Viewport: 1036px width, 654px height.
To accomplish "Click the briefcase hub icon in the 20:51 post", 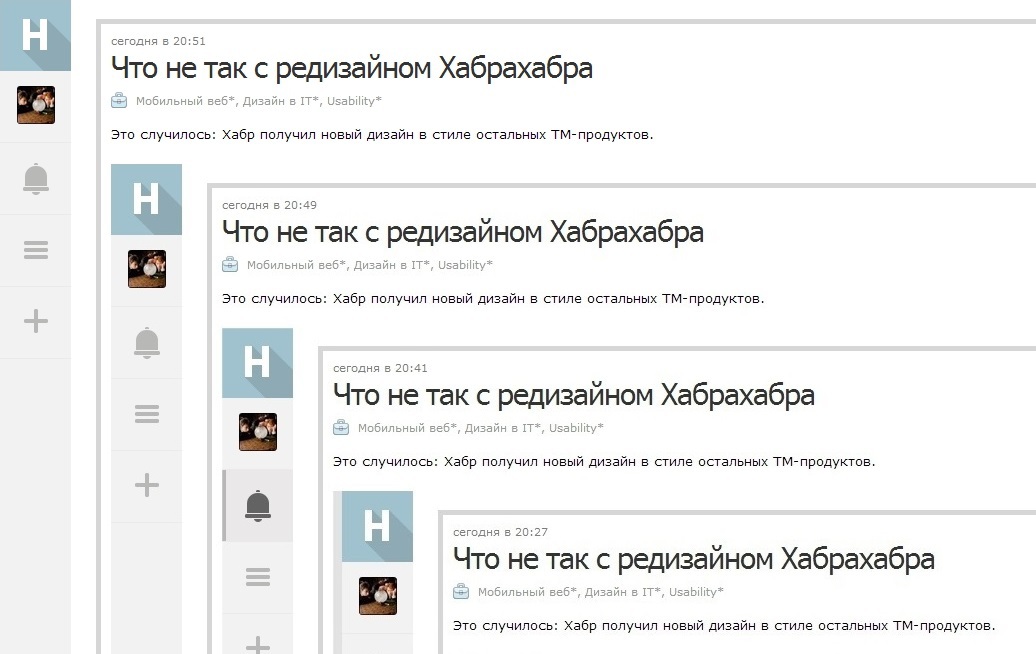I will click(119, 100).
